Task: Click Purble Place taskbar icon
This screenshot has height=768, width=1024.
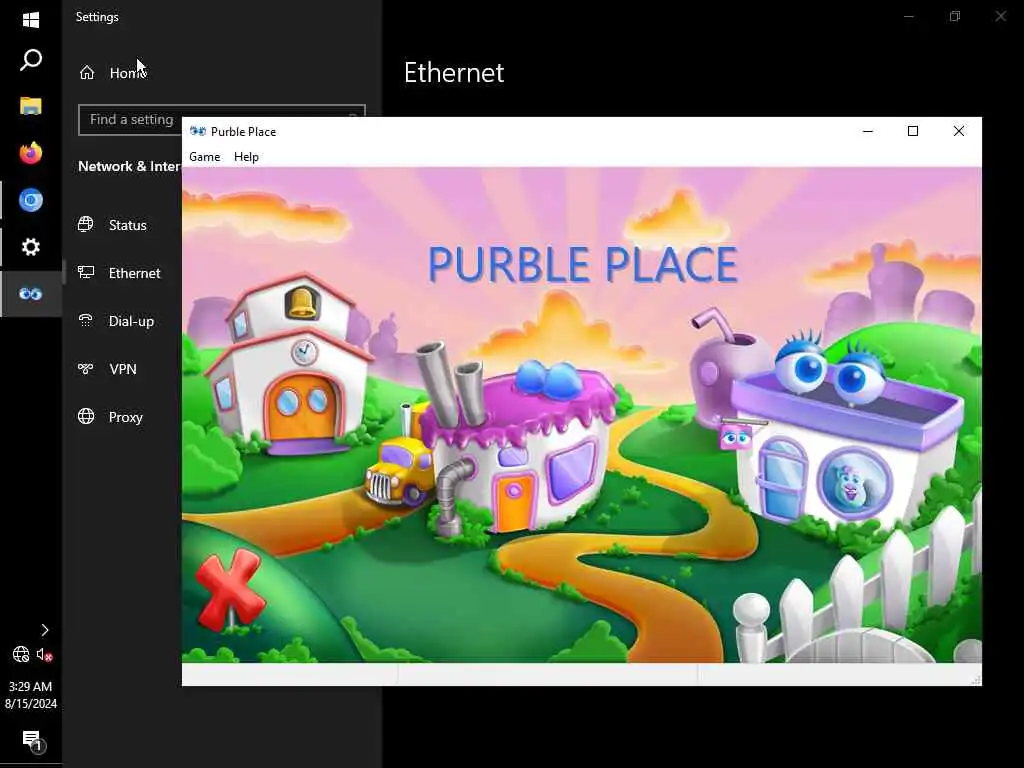Action: (31, 294)
